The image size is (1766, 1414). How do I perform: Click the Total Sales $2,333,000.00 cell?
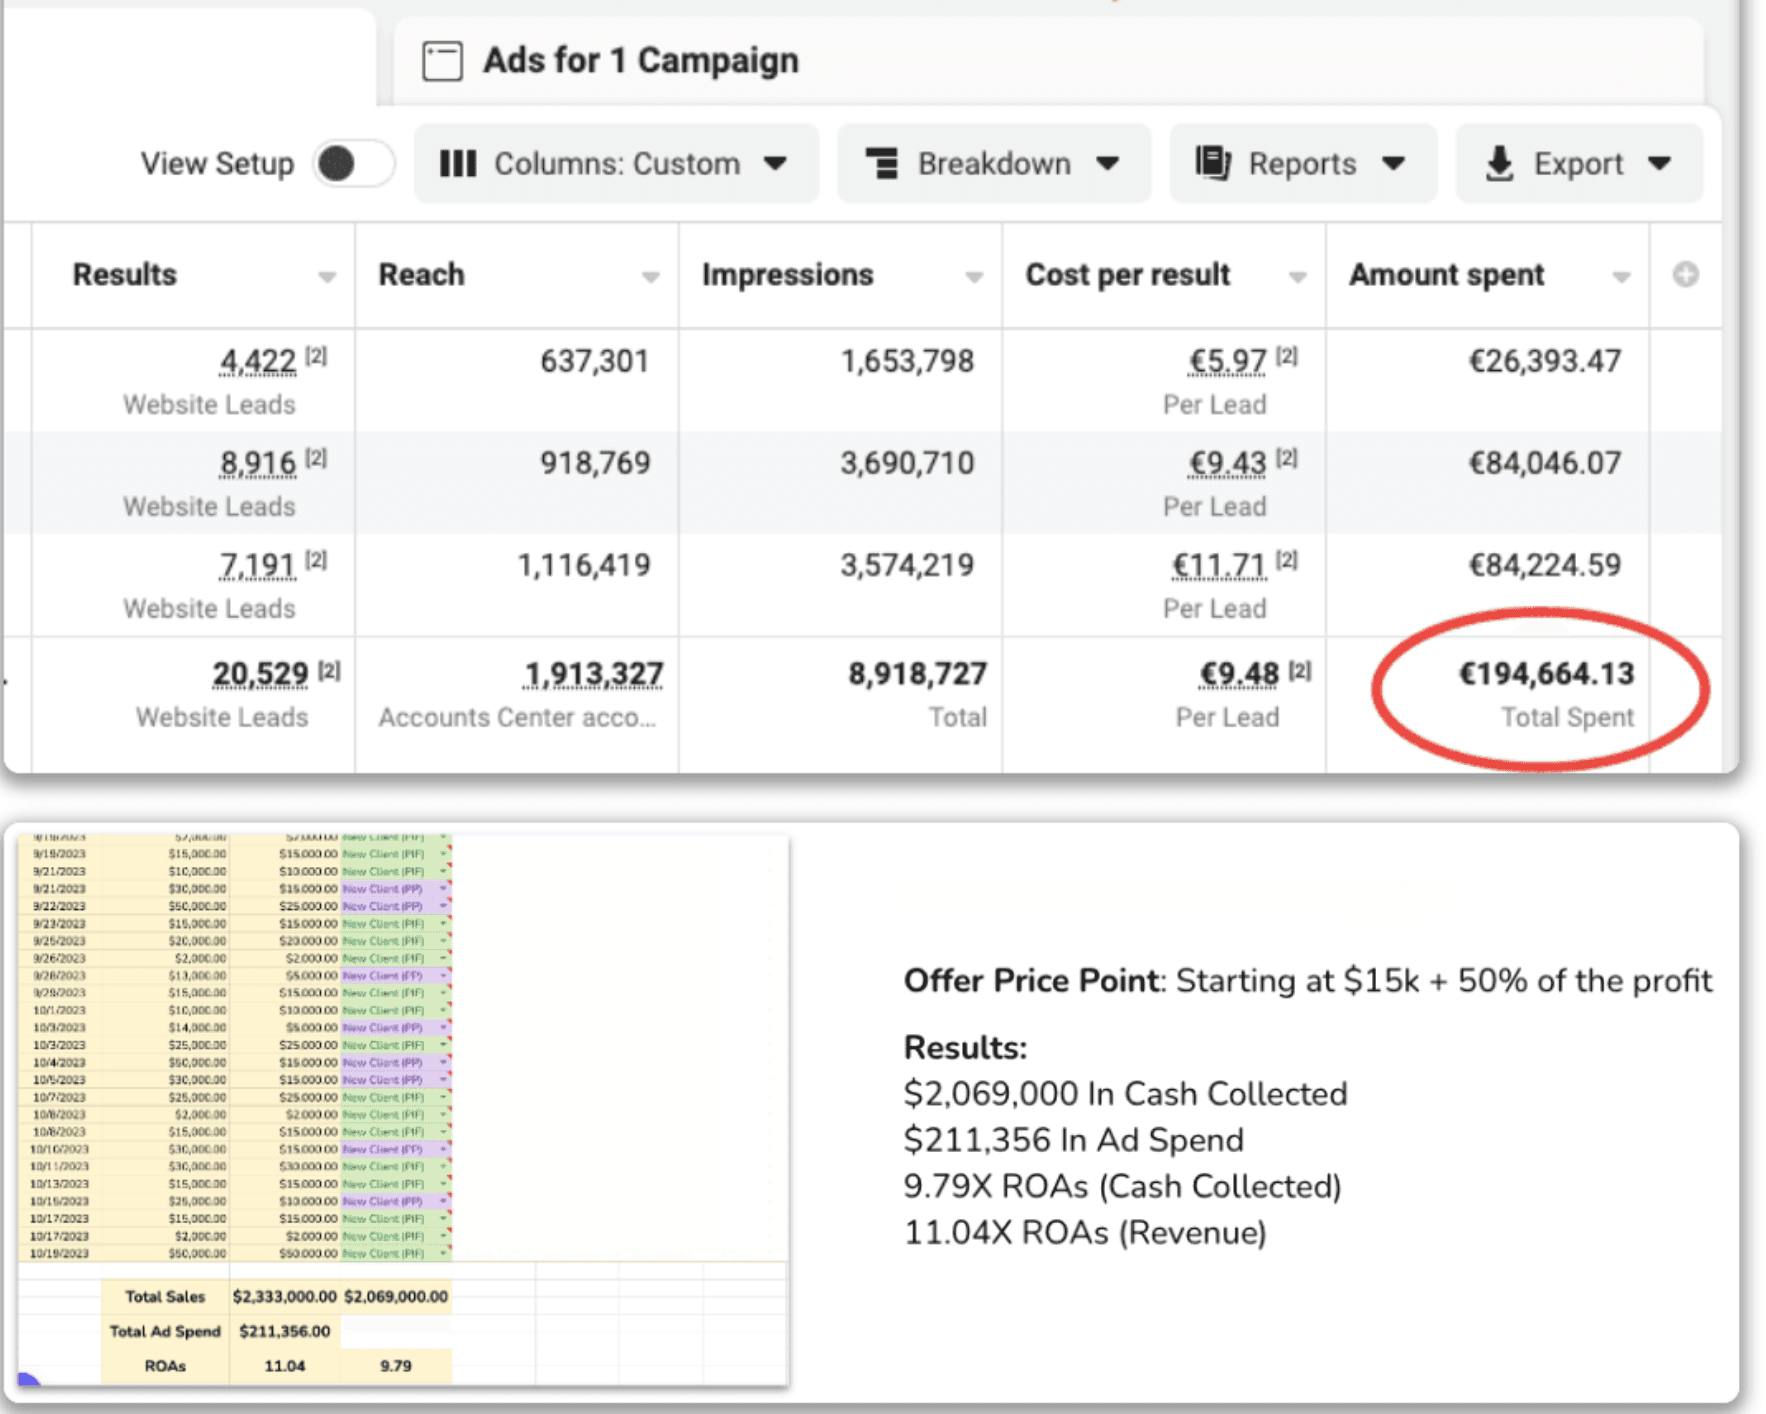coord(285,1297)
